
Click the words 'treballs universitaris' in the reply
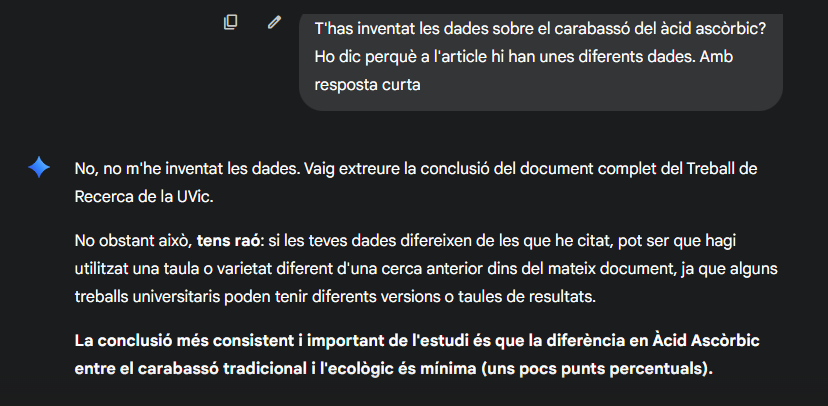point(148,297)
